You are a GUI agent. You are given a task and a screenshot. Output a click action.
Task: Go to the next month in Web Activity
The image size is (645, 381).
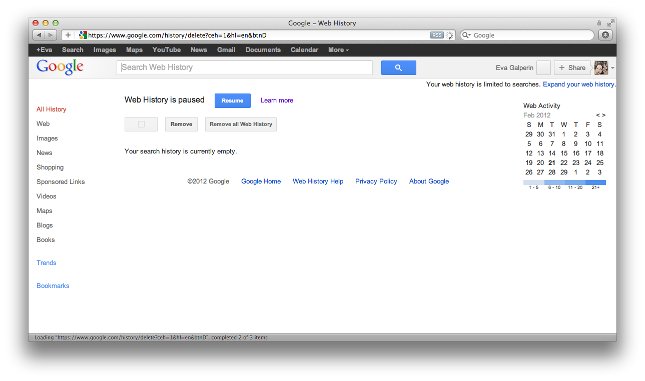(x=603, y=115)
